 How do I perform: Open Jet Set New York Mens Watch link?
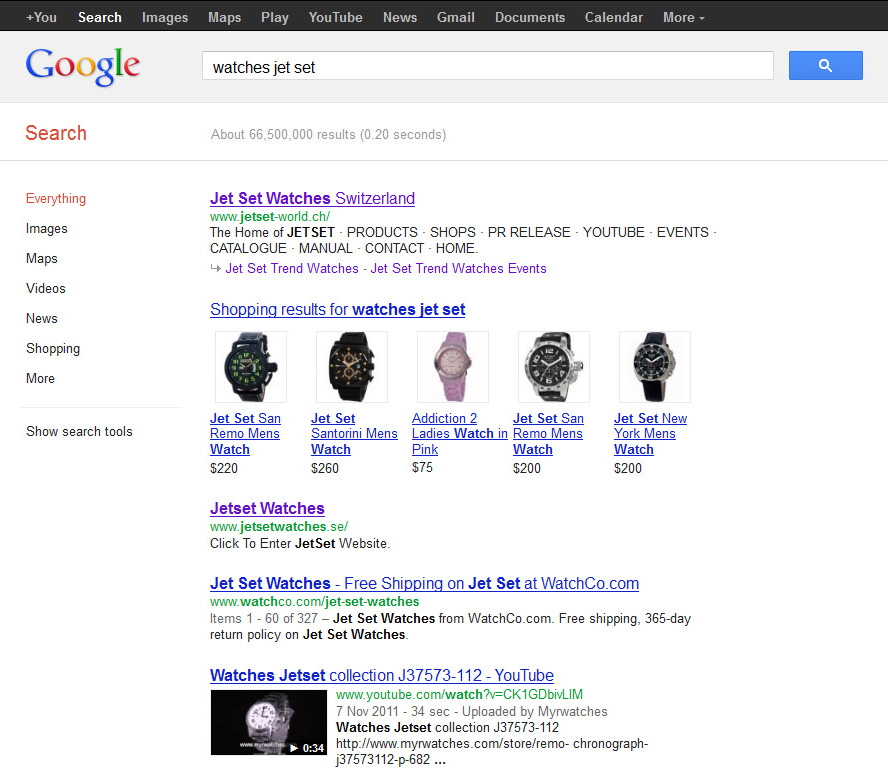click(x=650, y=434)
